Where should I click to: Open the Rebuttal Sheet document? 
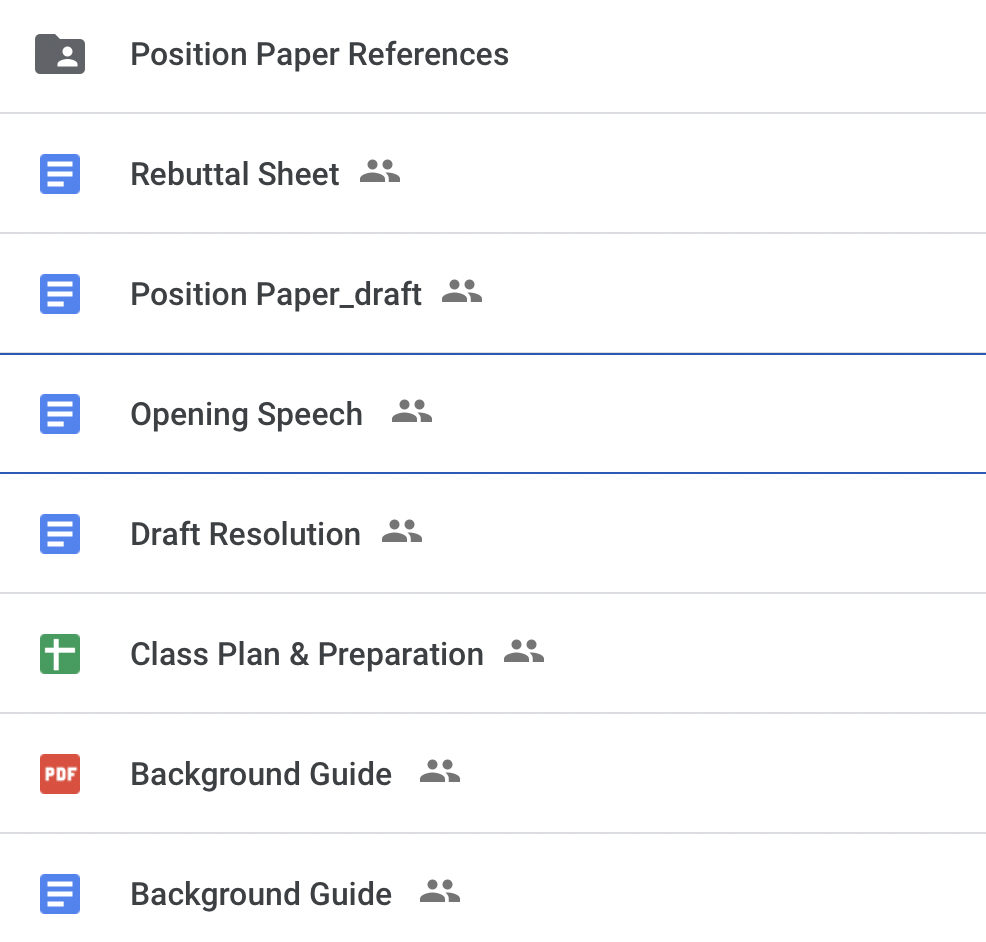235,174
